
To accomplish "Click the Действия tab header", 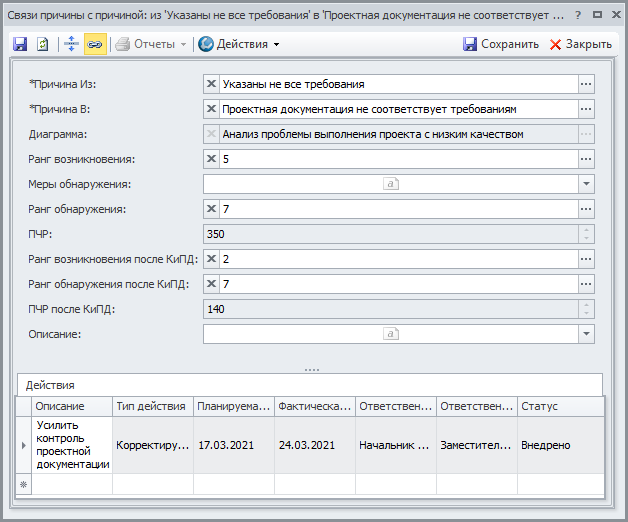I will pos(51,385).
